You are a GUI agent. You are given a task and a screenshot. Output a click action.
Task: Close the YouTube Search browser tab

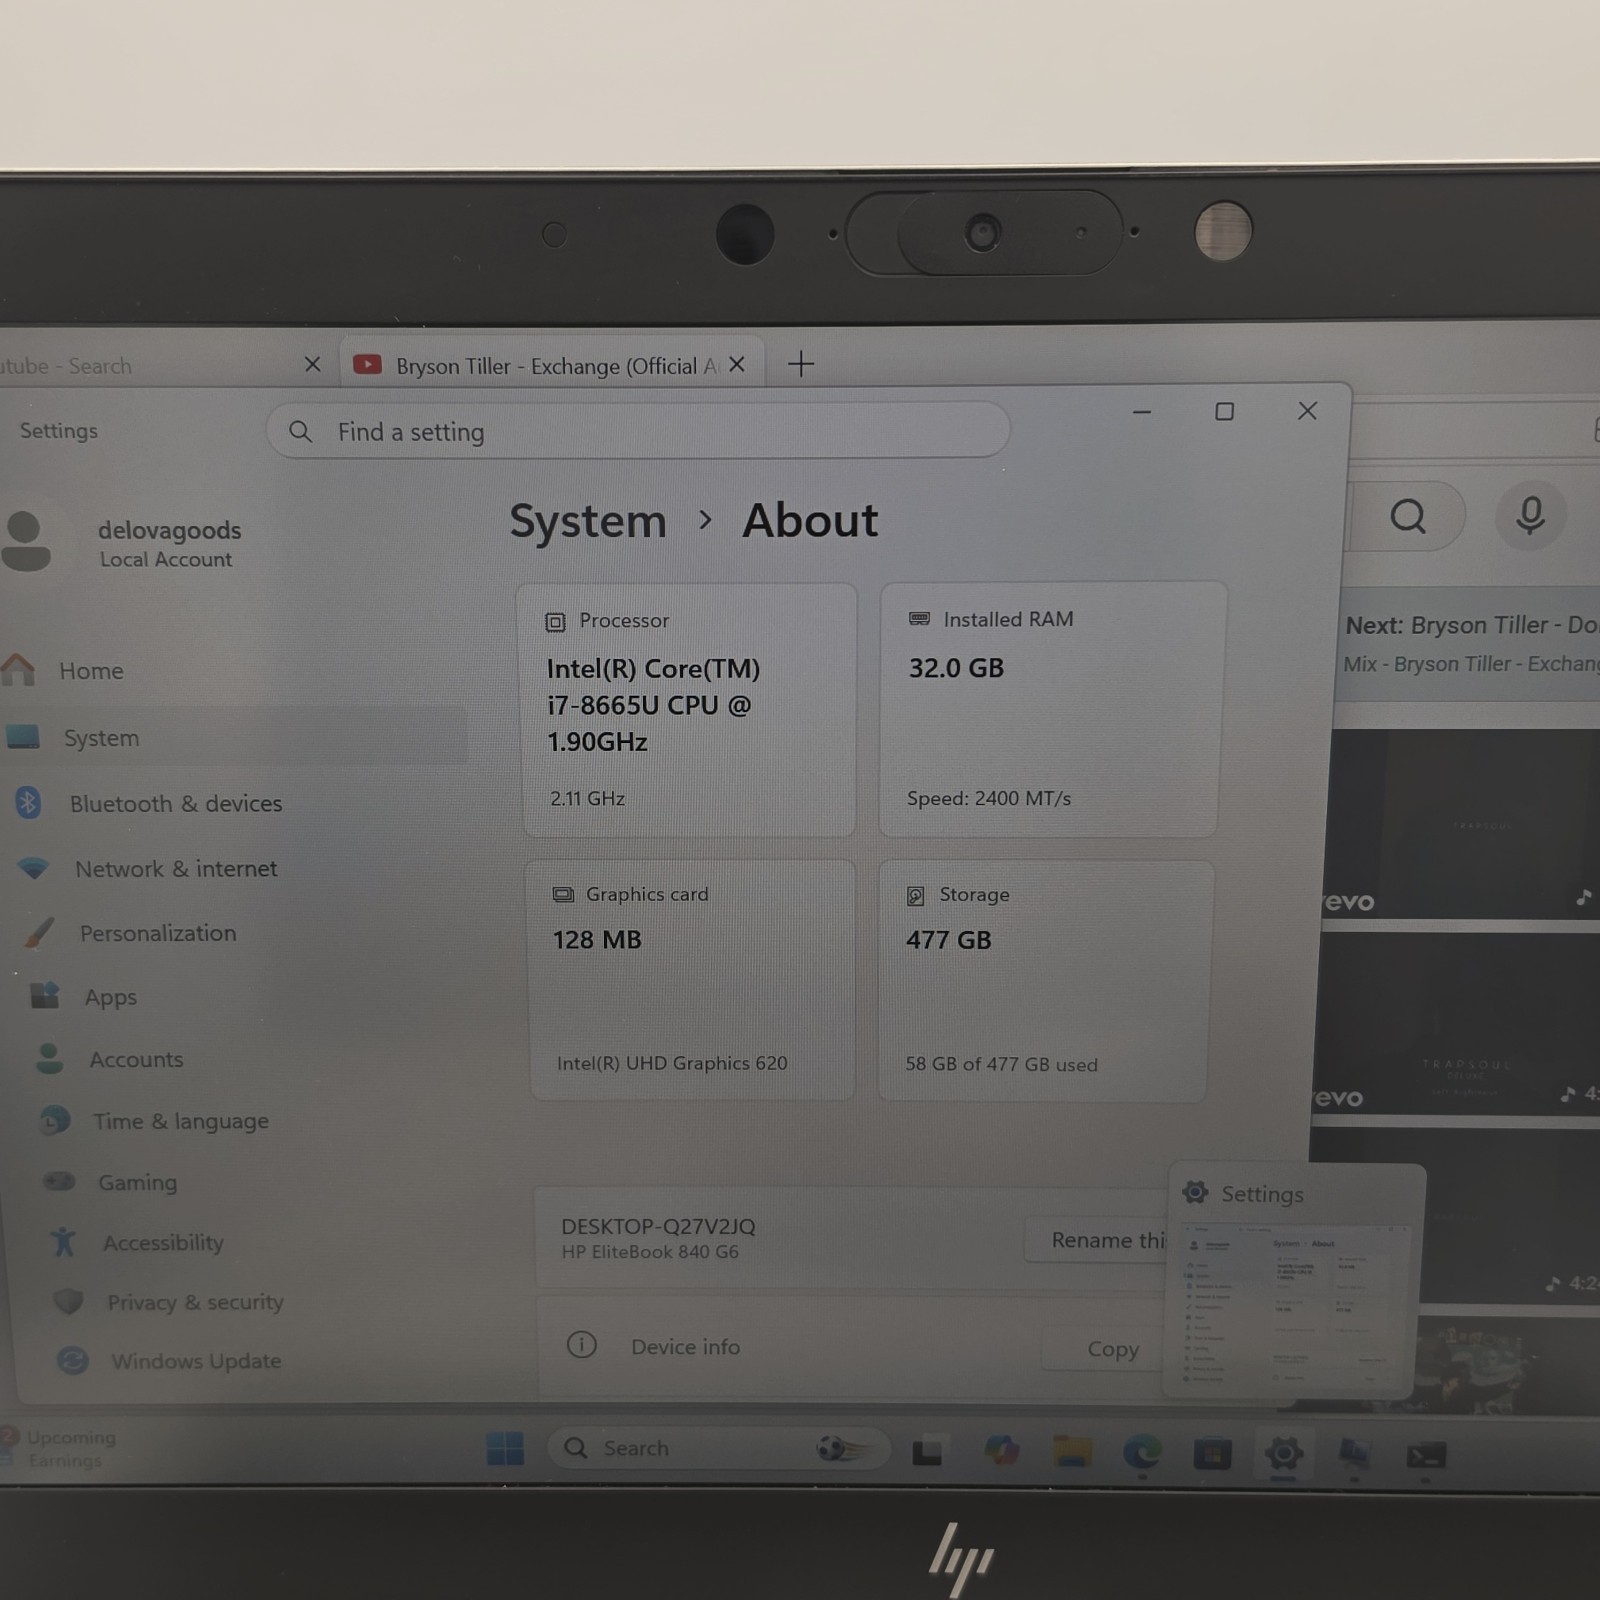pos(312,365)
